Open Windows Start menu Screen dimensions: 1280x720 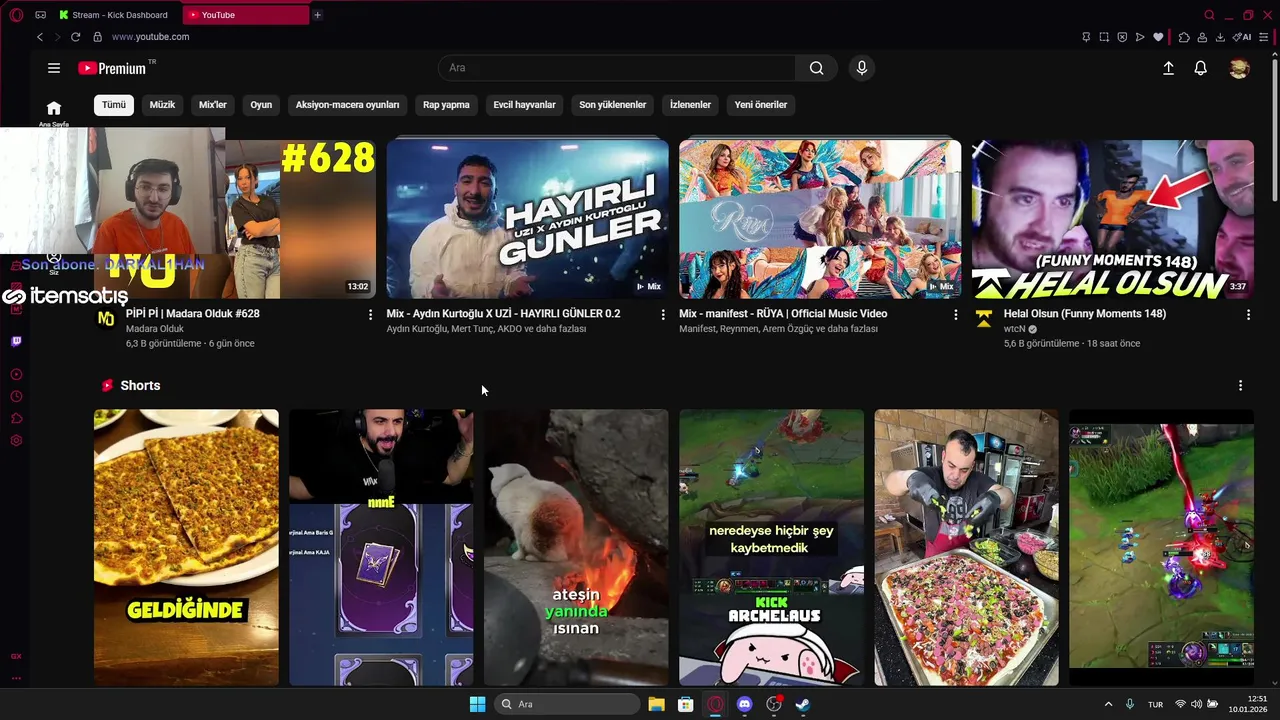coord(477,704)
